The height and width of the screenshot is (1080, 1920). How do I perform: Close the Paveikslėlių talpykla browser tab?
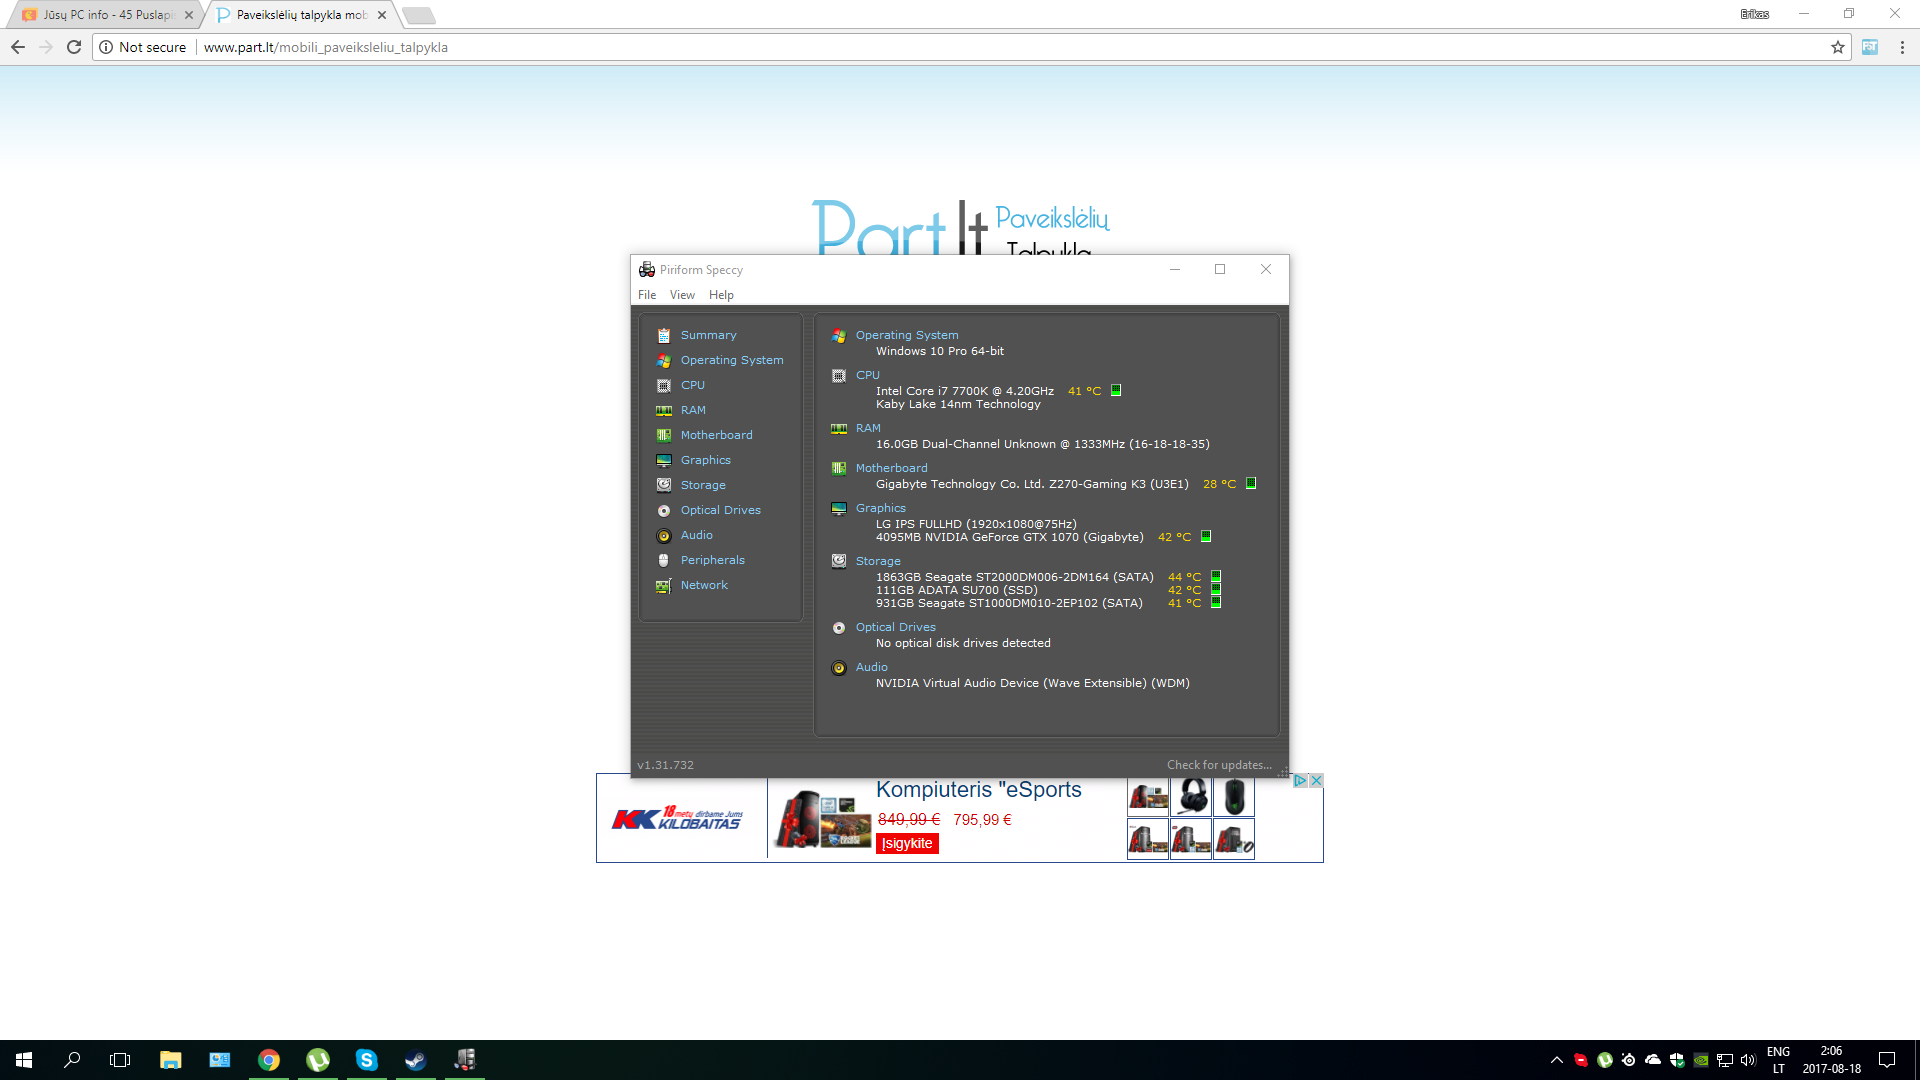tap(382, 15)
